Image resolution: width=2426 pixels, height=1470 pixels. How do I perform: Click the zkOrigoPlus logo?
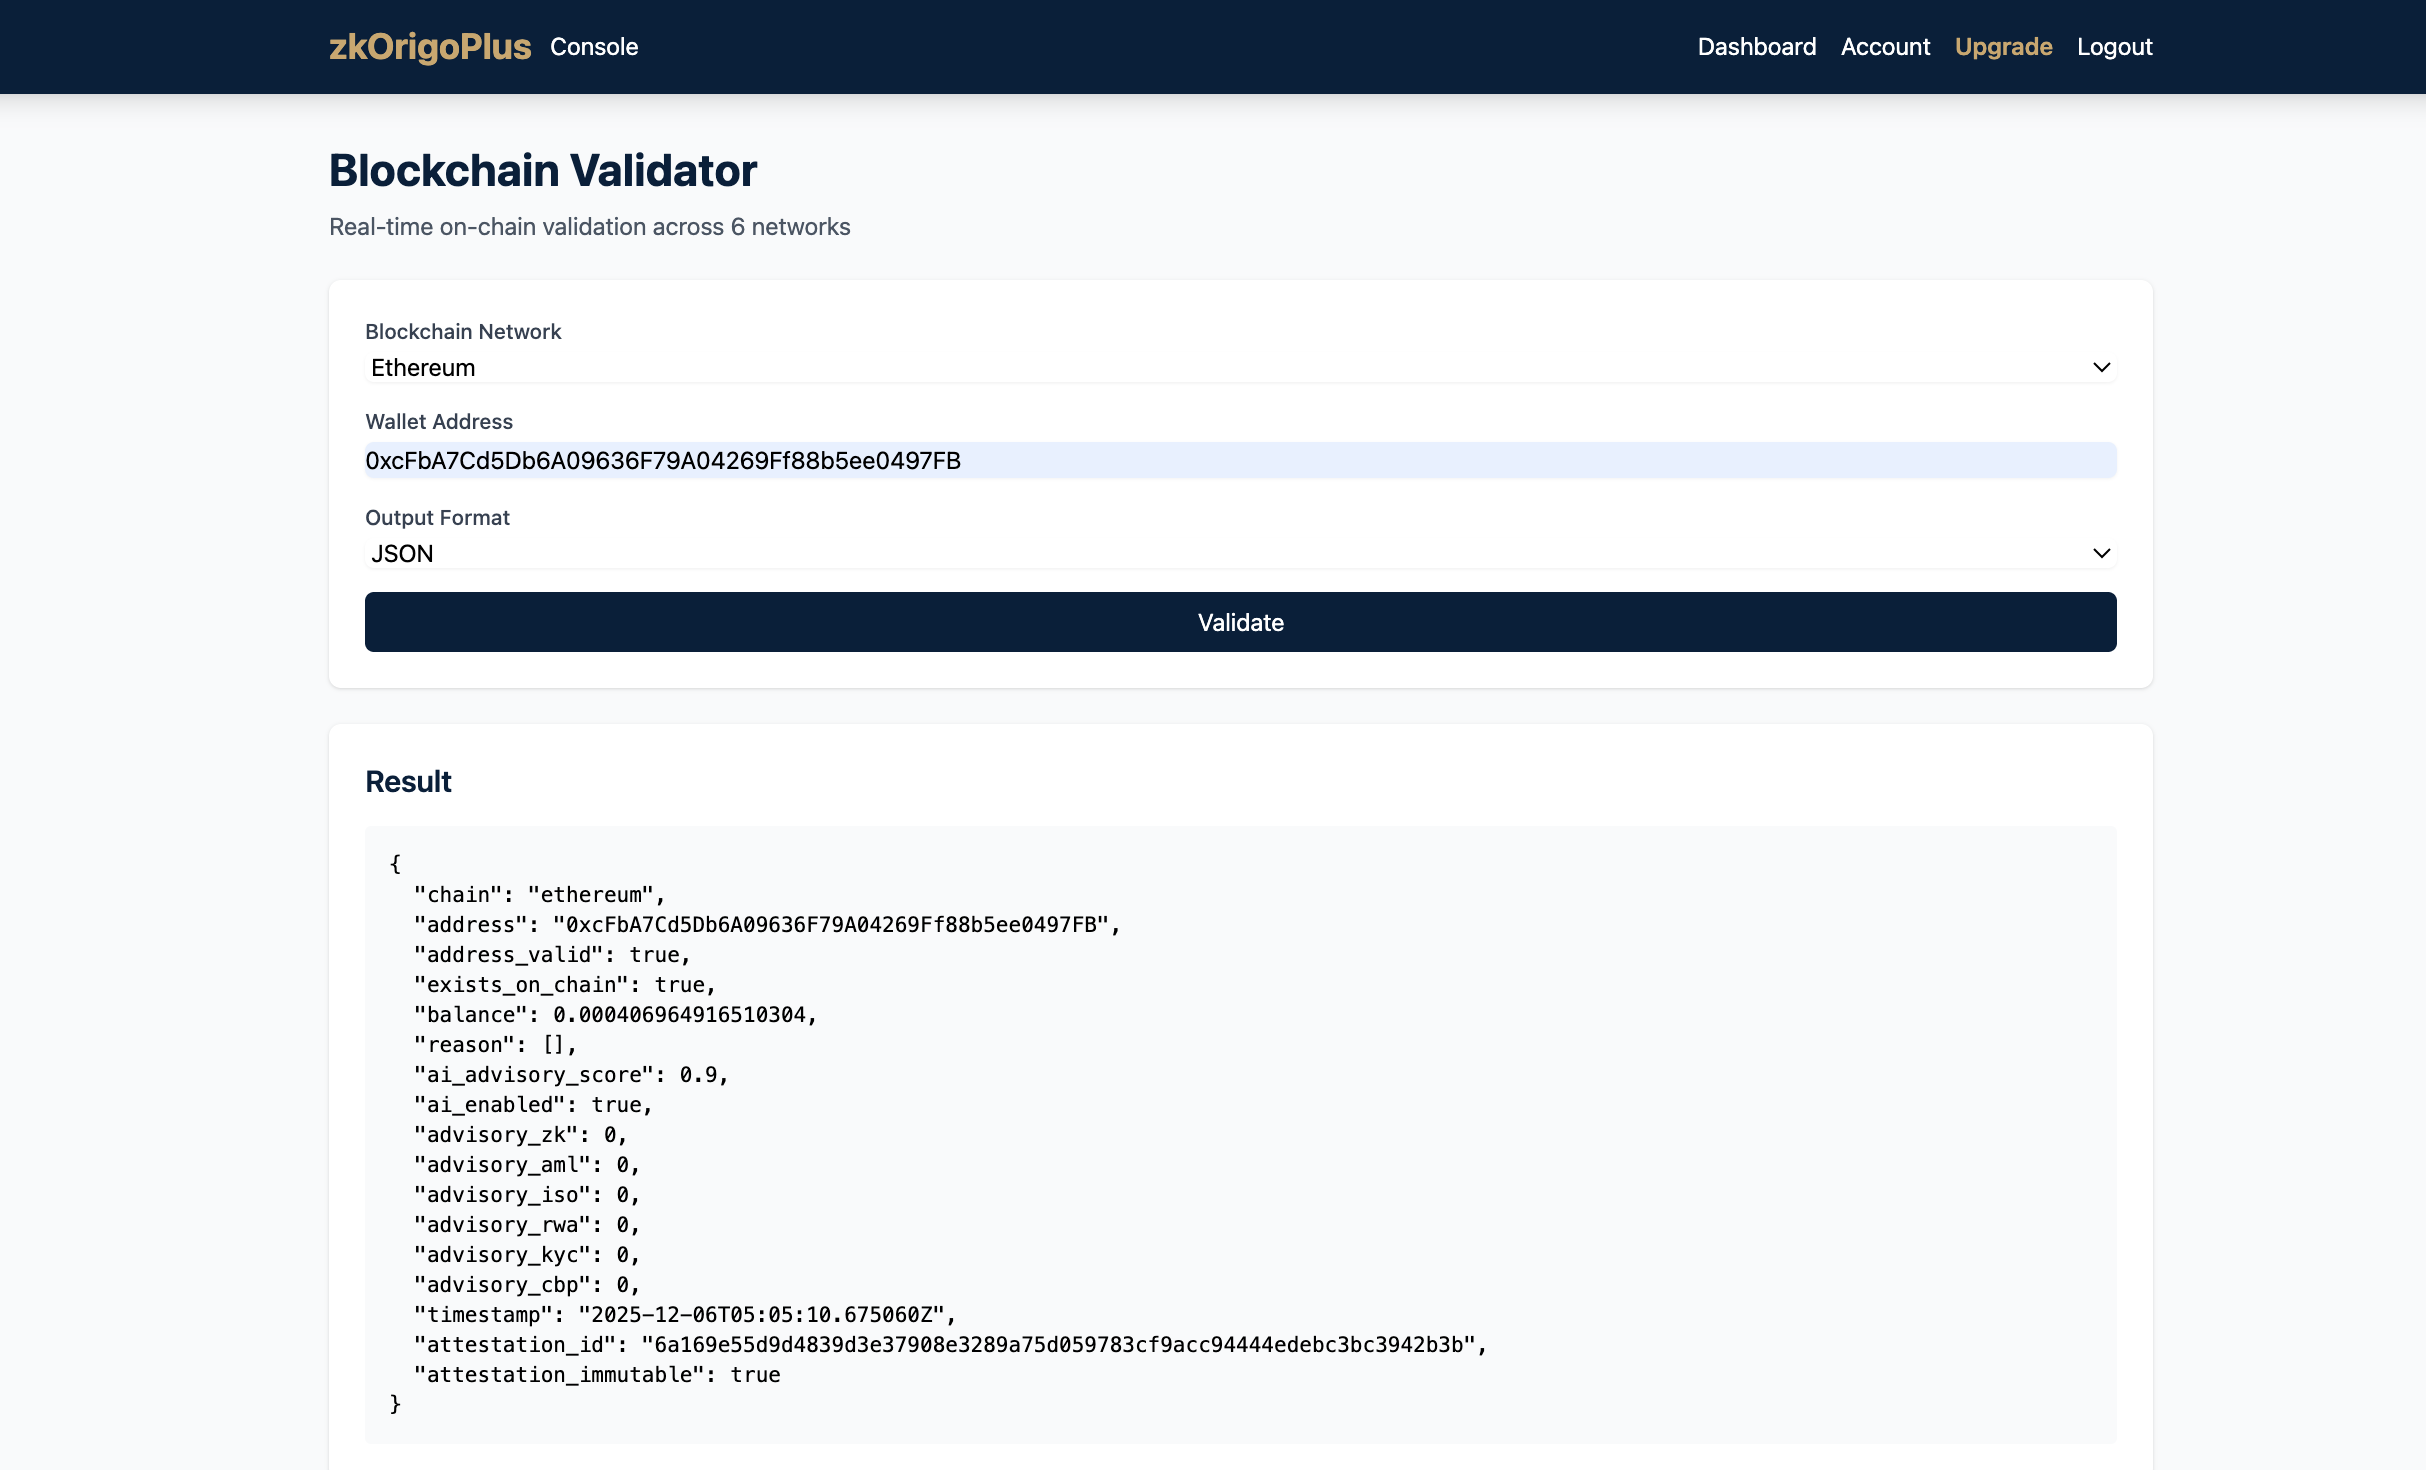430,46
